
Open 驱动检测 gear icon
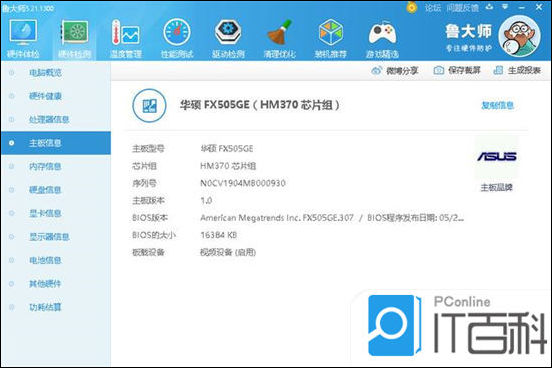pos(228,32)
